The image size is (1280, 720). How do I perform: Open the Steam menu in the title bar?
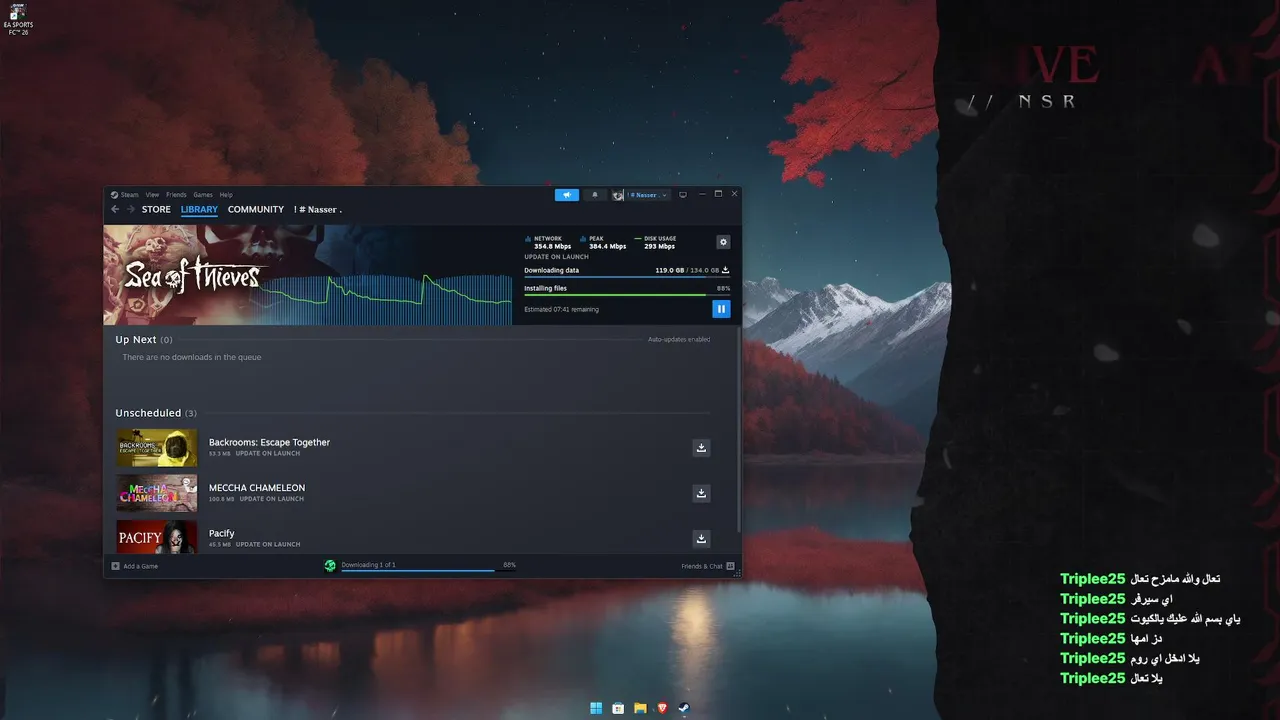[x=130, y=195]
